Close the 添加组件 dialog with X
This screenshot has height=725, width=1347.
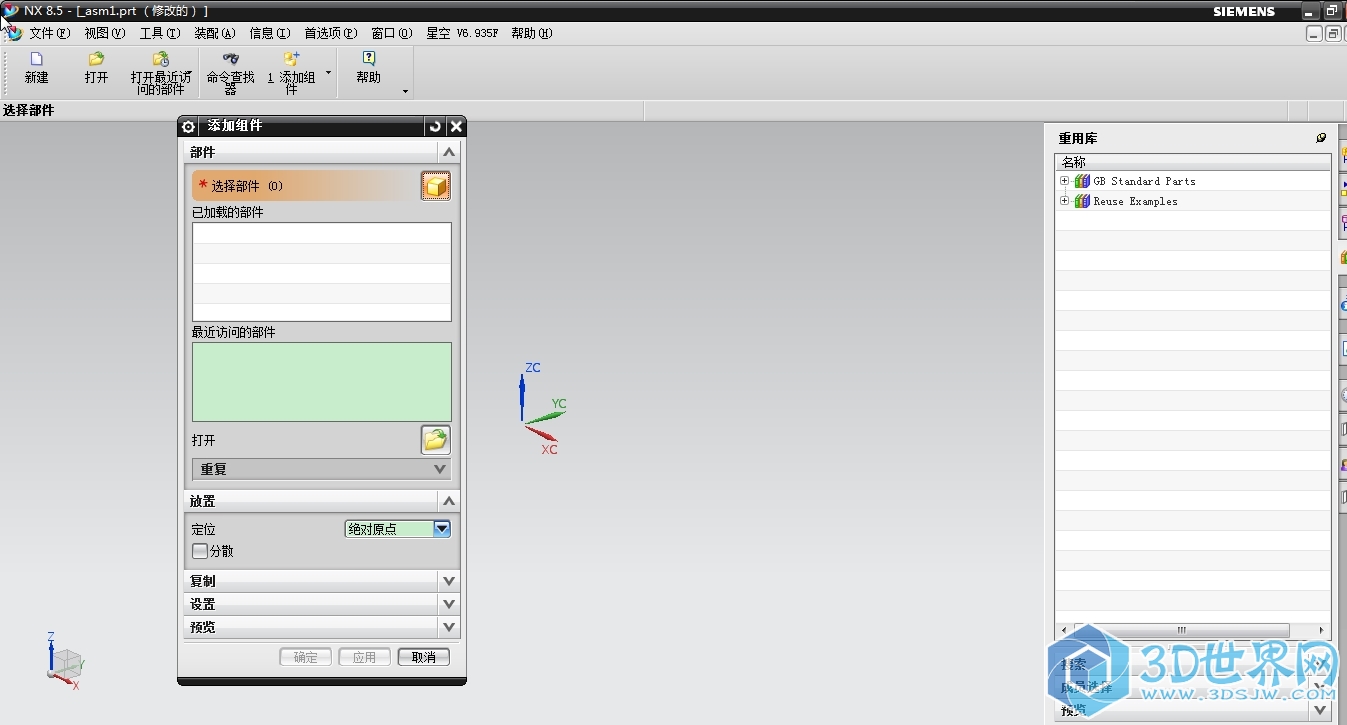point(456,126)
